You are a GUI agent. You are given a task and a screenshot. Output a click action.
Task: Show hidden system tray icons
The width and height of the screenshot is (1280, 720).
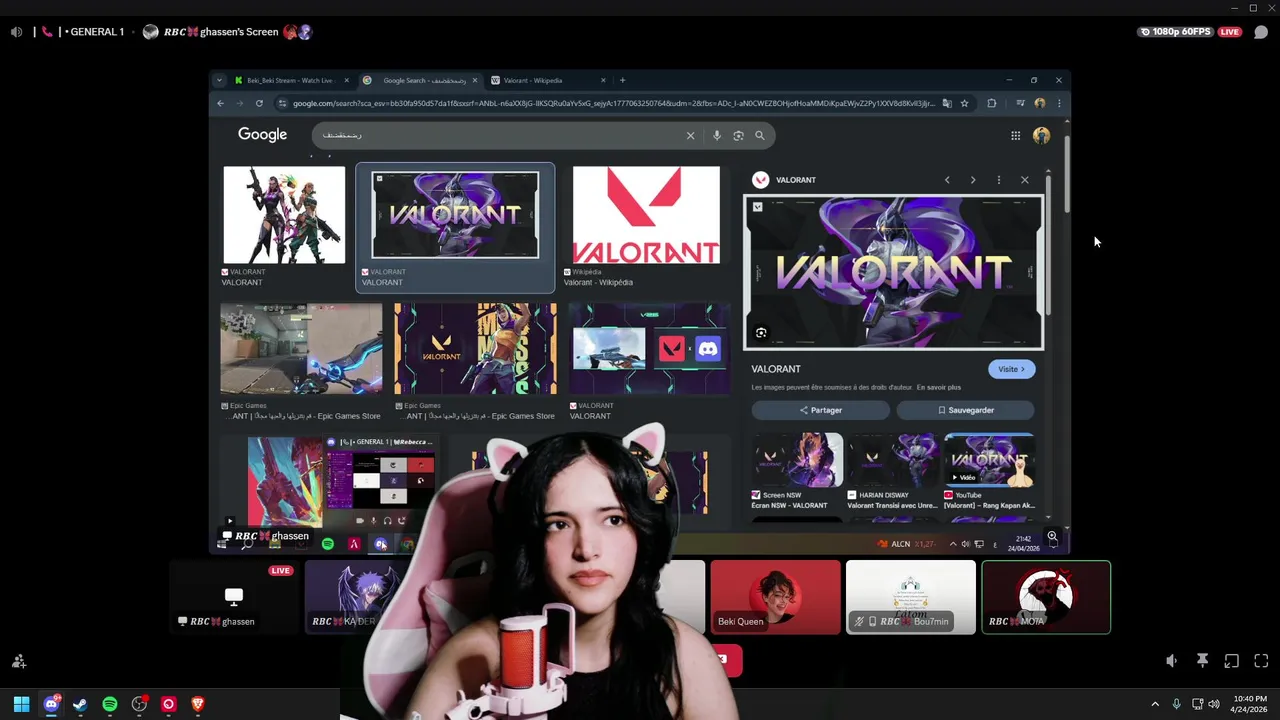coord(1155,704)
